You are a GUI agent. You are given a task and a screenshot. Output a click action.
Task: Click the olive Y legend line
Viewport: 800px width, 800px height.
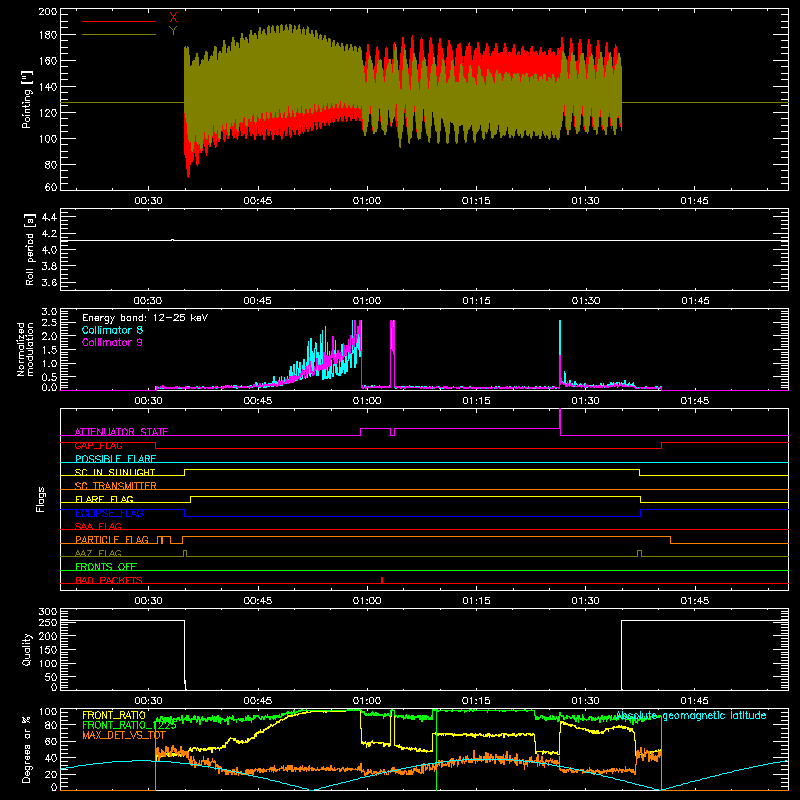118,34
